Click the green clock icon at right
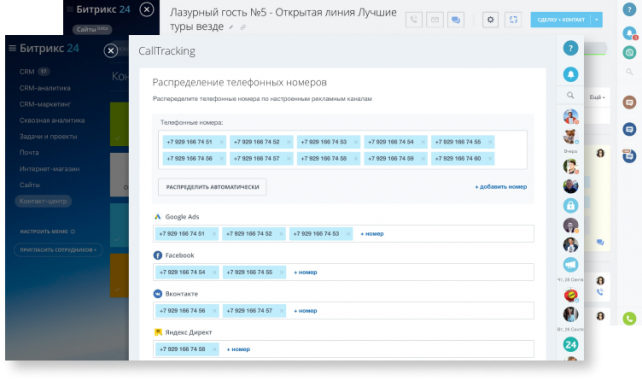The height and width of the screenshot is (381, 642). [629, 52]
